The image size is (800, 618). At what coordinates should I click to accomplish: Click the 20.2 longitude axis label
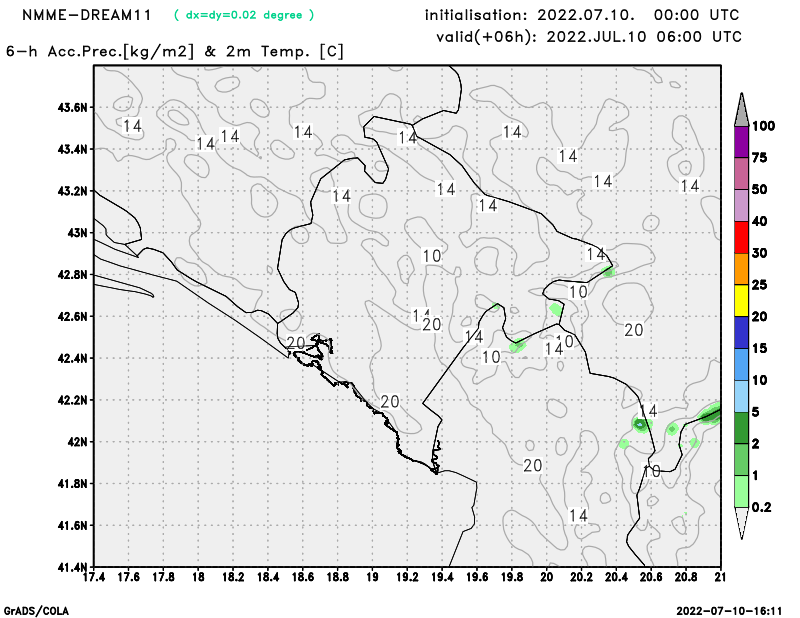click(x=582, y=578)
